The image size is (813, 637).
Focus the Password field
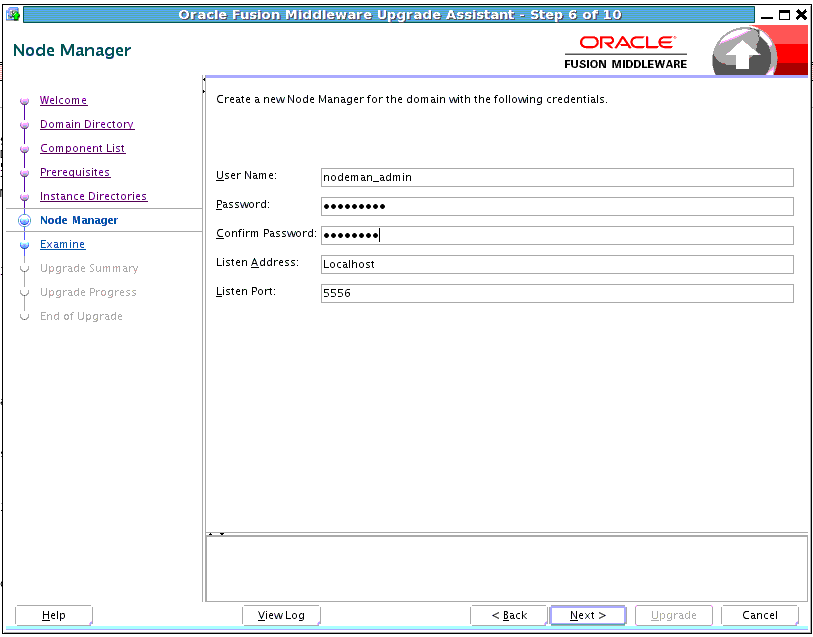tap(557, 206)
